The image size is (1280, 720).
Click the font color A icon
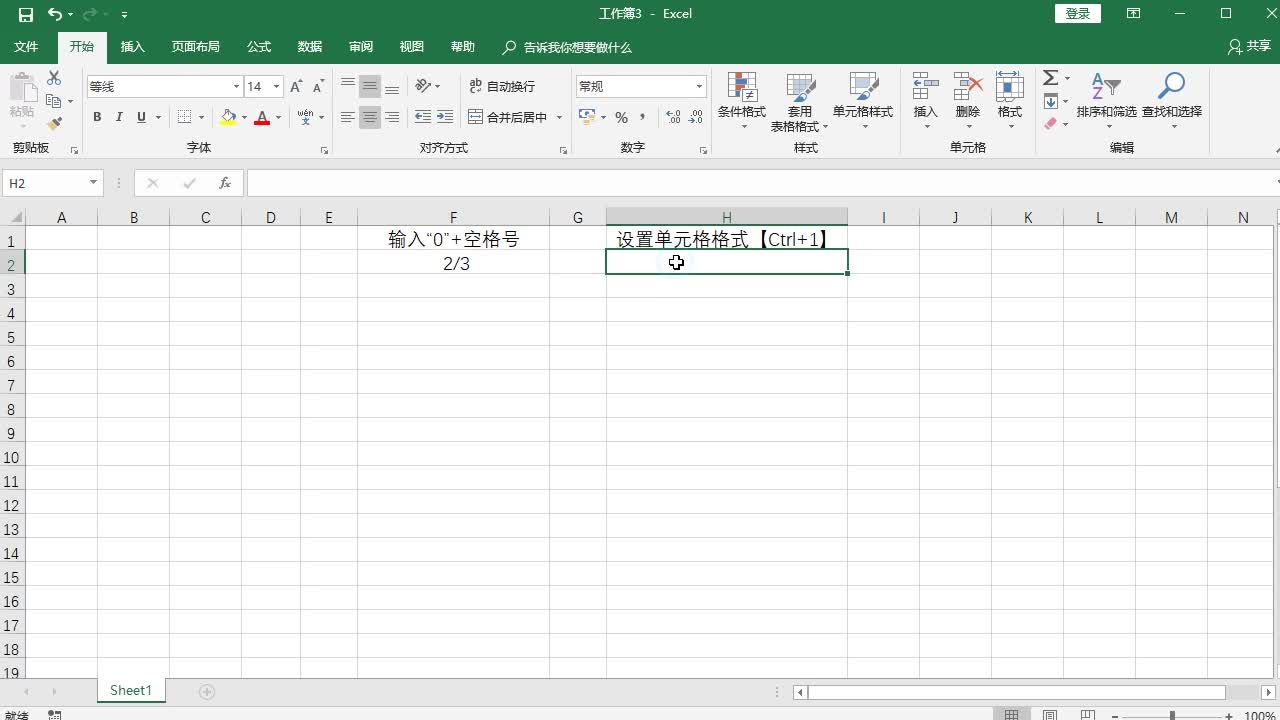click(262, 117)
